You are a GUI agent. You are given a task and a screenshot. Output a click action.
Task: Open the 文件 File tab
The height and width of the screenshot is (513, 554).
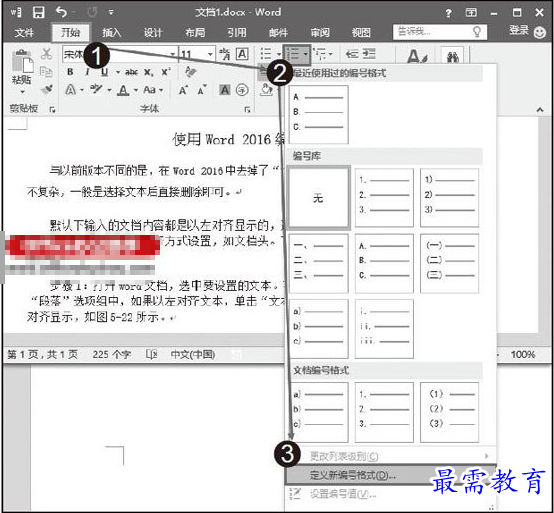click(x=24, y=33)
